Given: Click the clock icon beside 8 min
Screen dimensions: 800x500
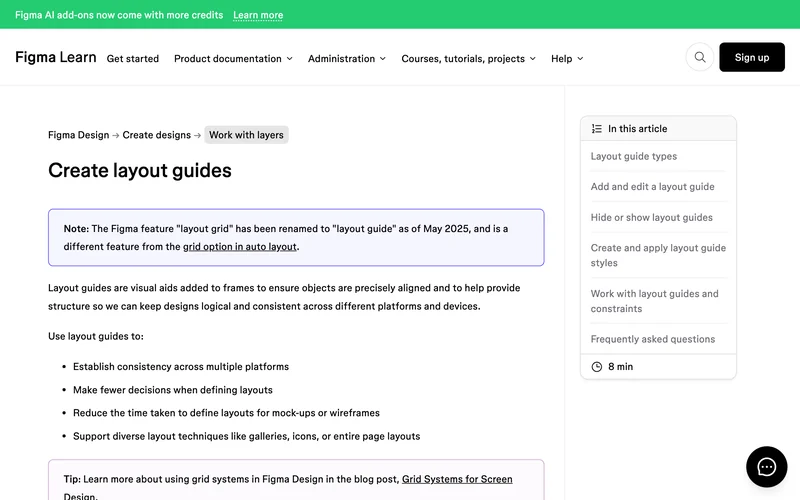Looking at the screenshot, I should [x=596, y=367].
